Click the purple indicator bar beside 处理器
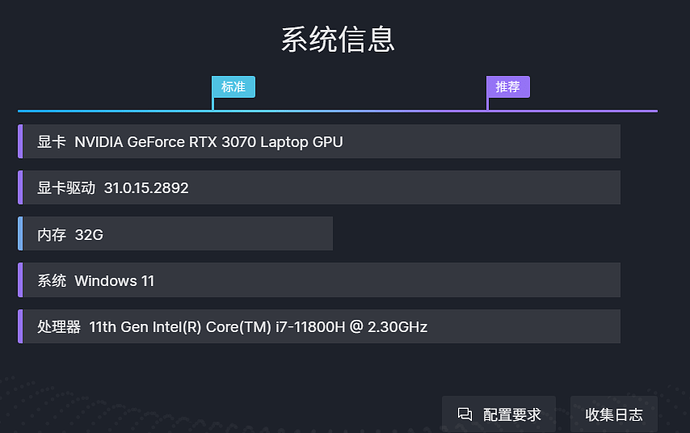 [20, 326]
